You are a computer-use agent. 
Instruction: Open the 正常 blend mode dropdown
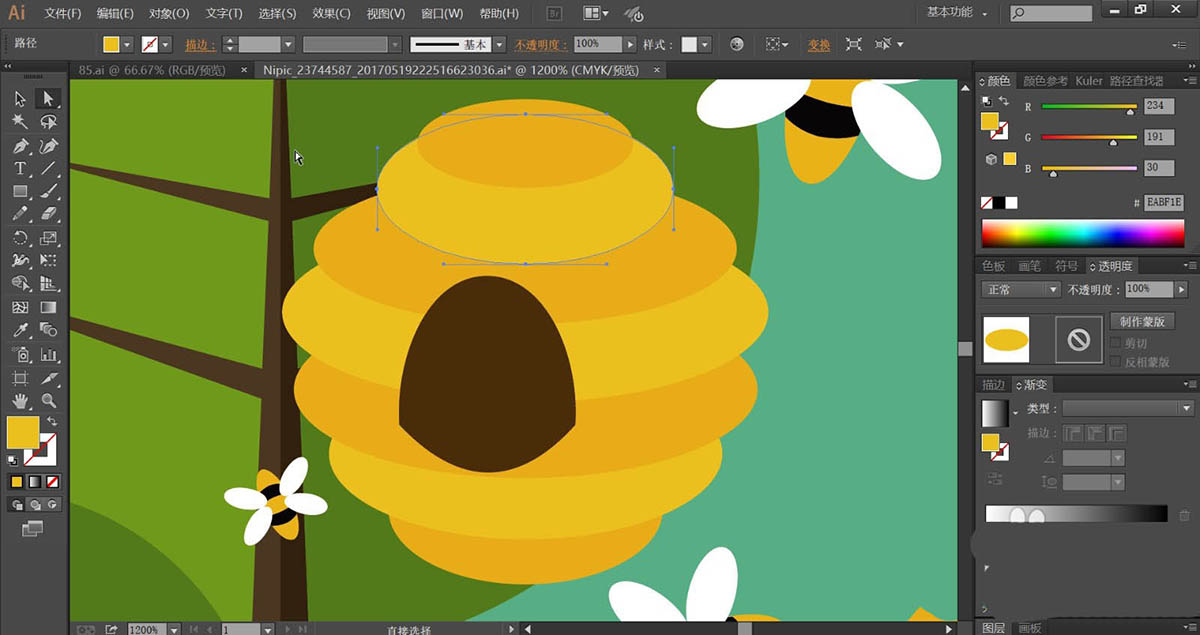1021,289
